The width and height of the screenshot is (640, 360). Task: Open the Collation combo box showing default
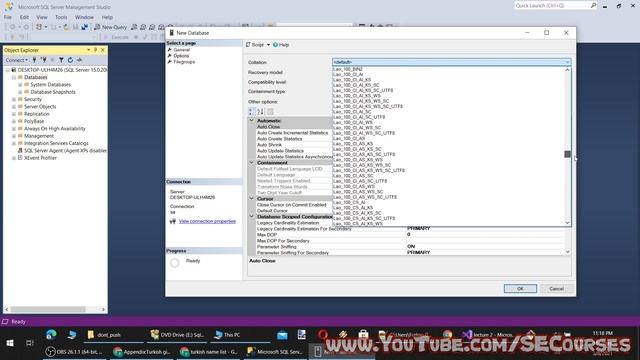coord(451,62)
